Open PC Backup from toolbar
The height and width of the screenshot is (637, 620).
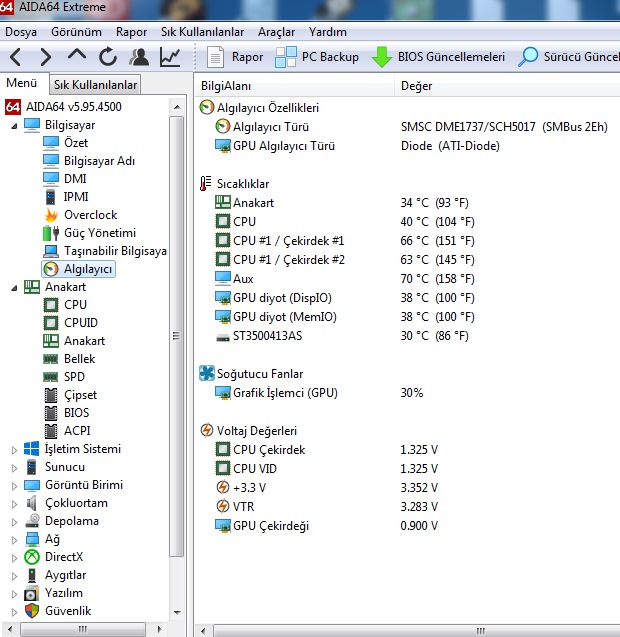317,57
